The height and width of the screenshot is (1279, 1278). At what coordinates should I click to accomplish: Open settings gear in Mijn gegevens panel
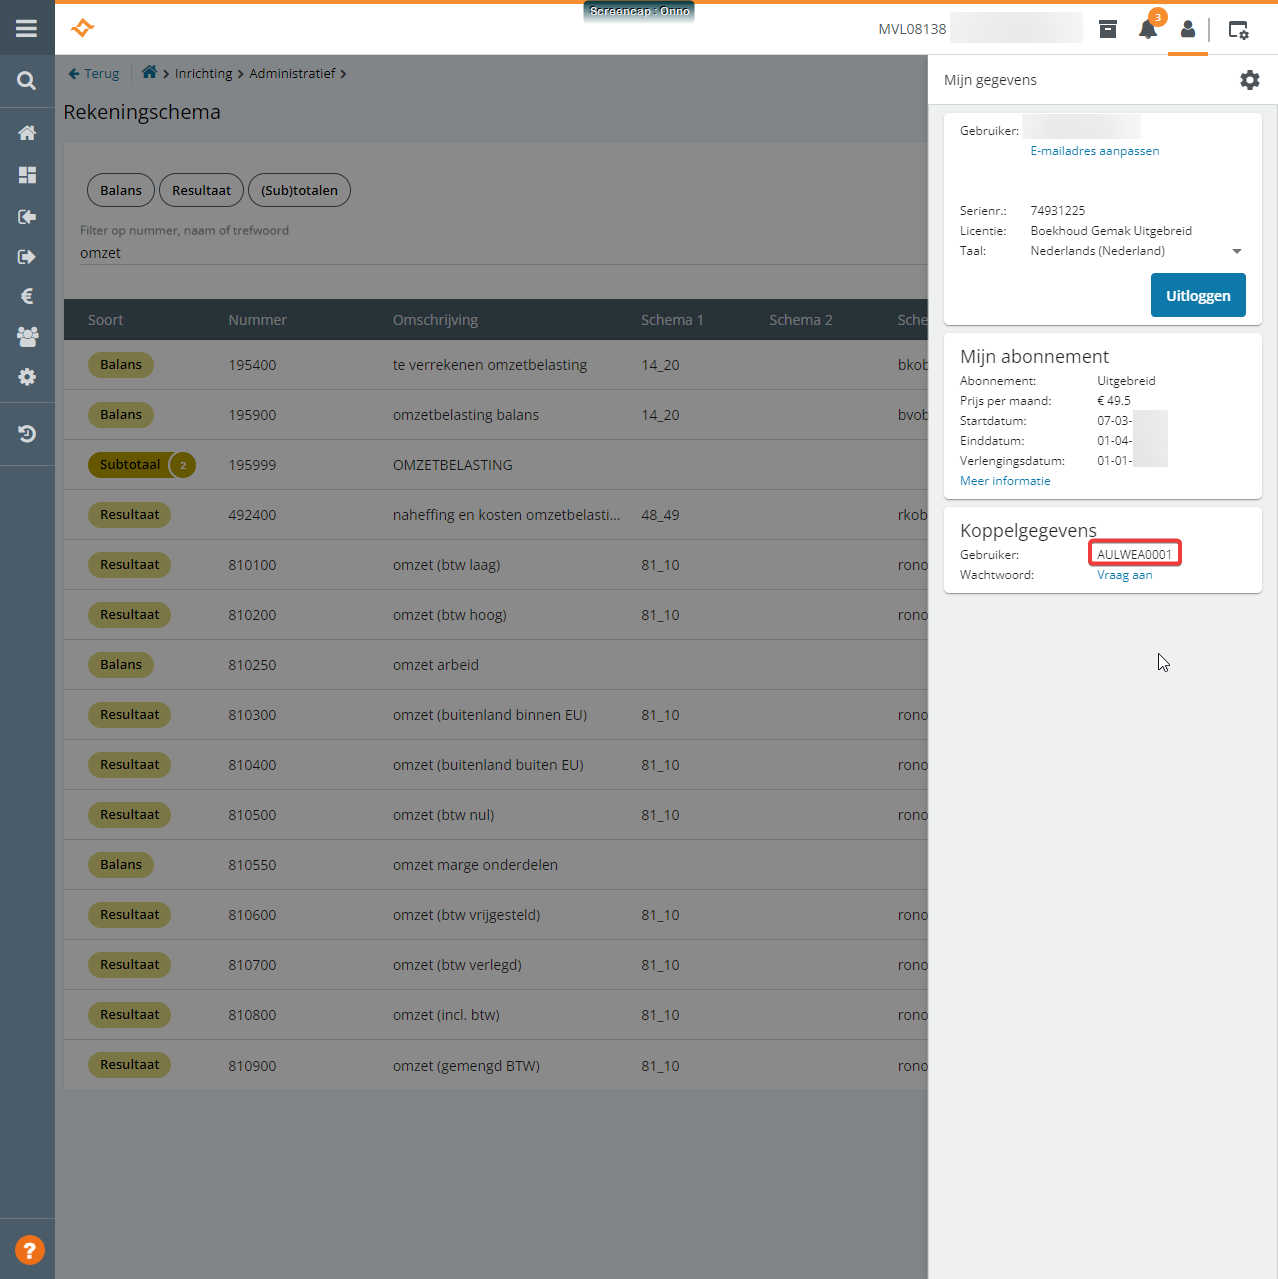point(1249,80)
